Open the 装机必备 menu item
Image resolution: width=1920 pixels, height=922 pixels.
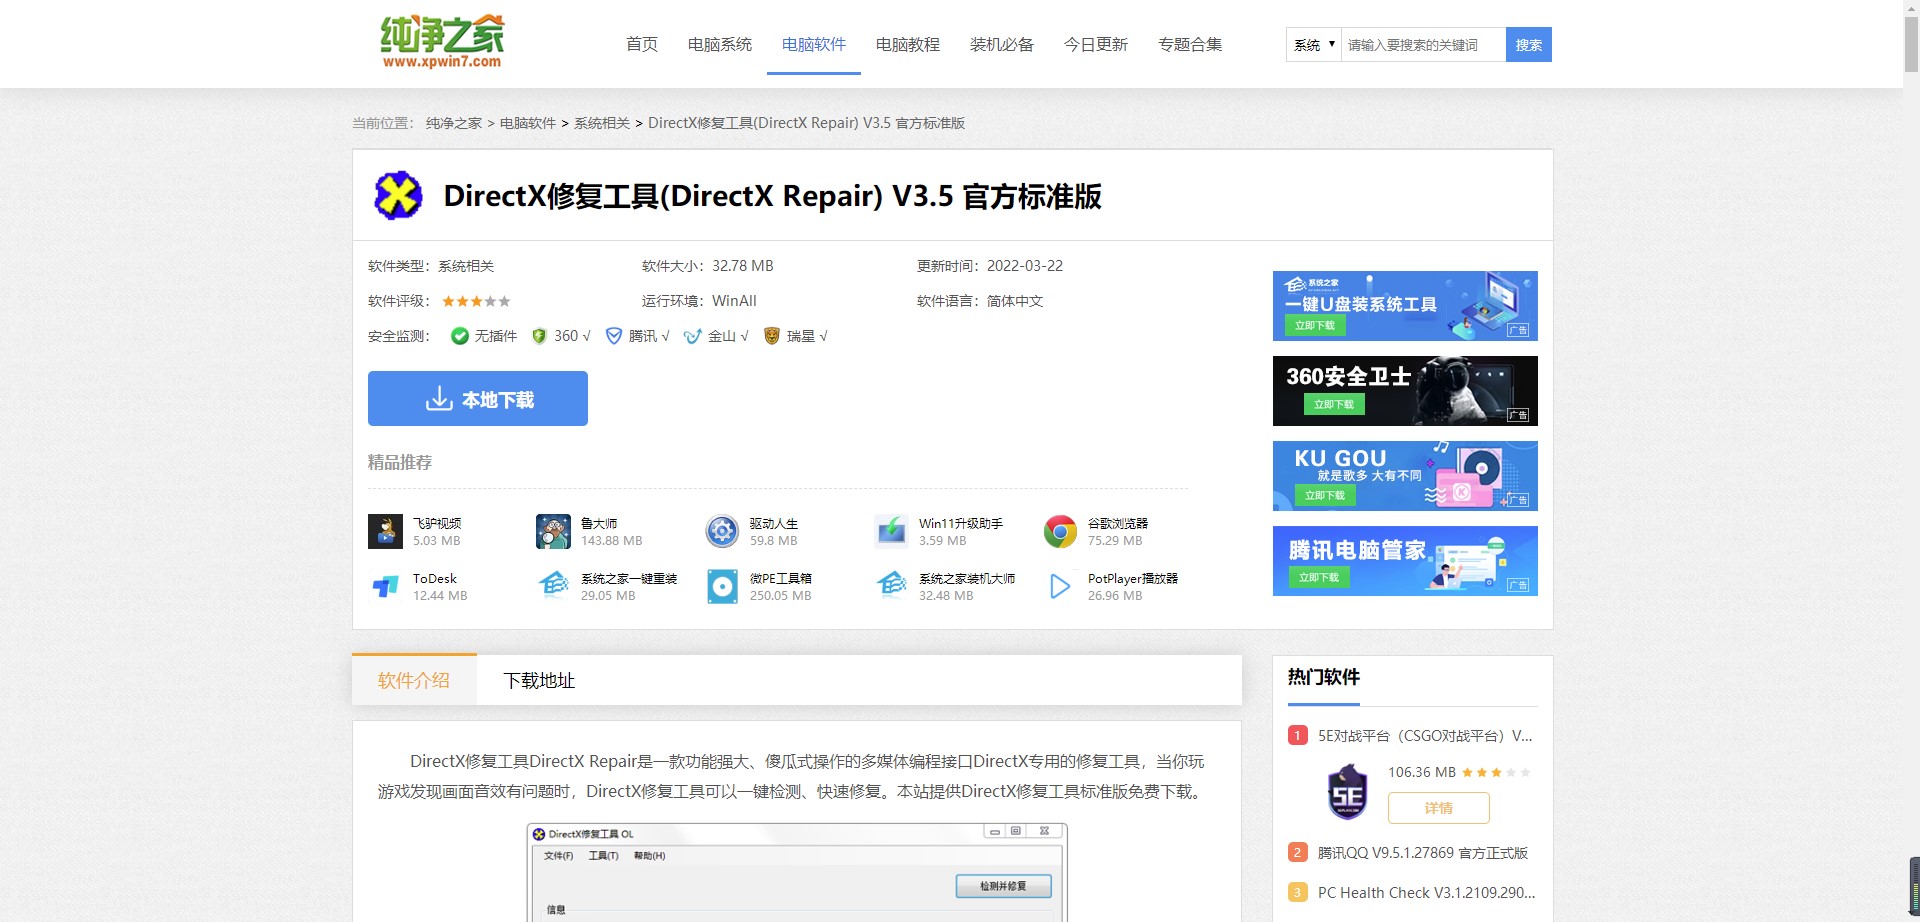[1002, 44]
